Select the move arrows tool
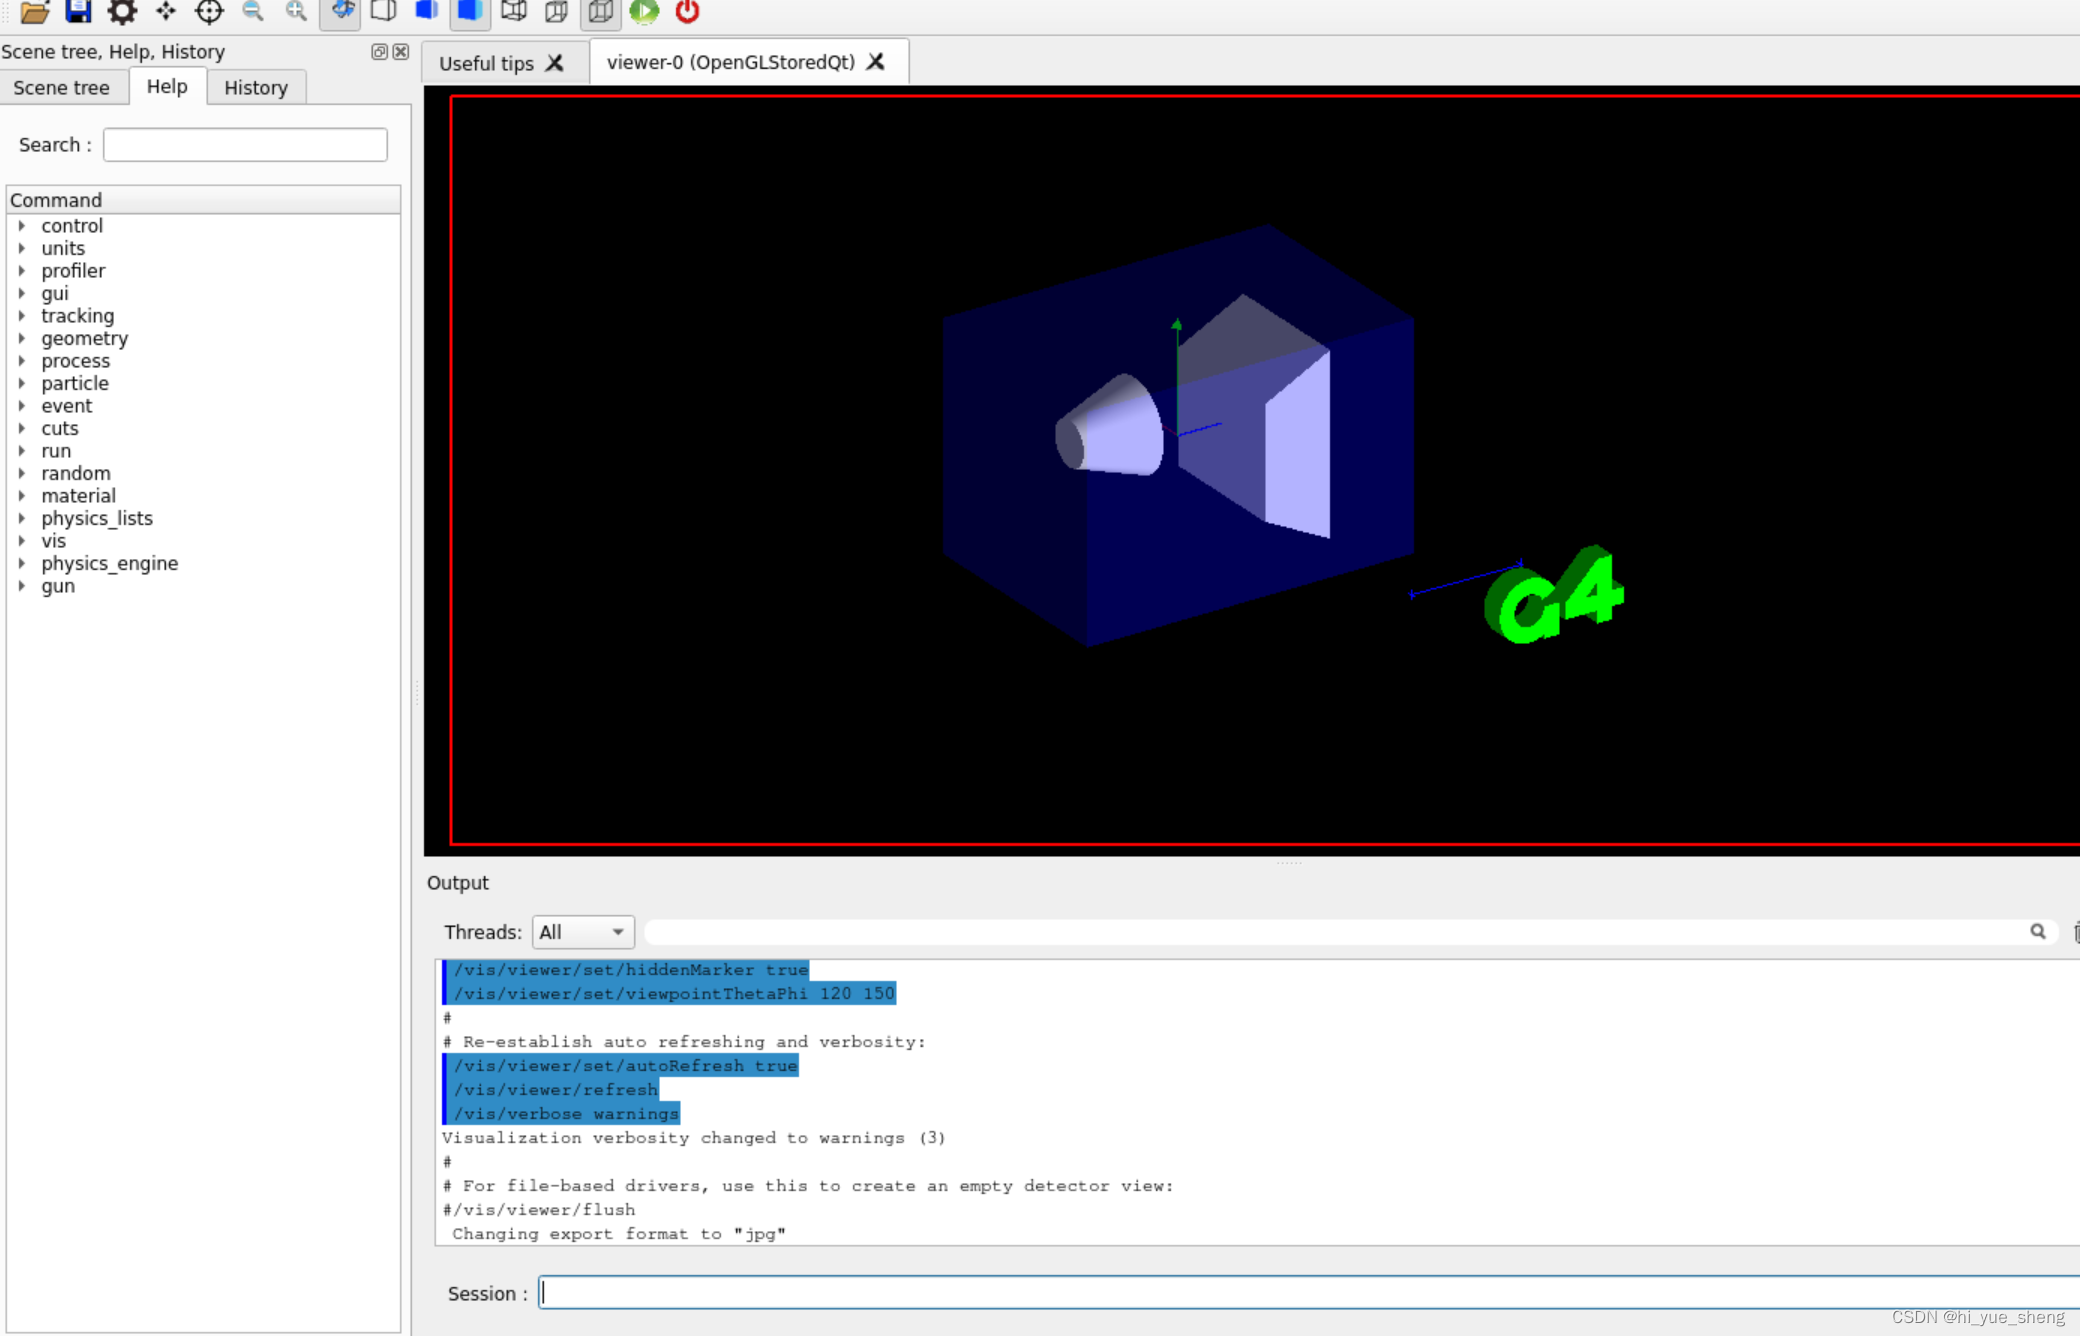The width and height of the screenshot is (2080, 1336). [166, 12]
